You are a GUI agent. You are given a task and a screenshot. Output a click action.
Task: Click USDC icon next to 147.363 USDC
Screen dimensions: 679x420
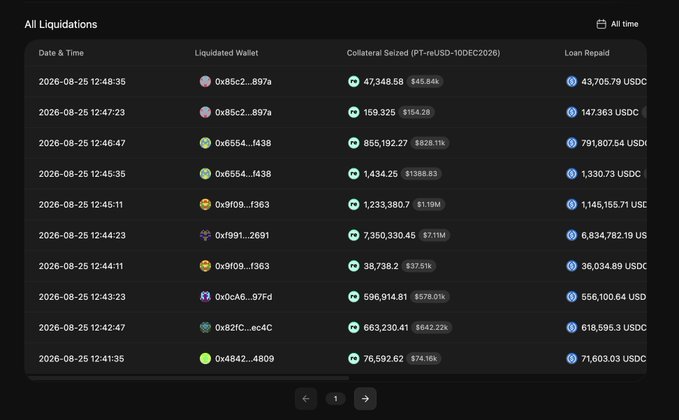572,112
